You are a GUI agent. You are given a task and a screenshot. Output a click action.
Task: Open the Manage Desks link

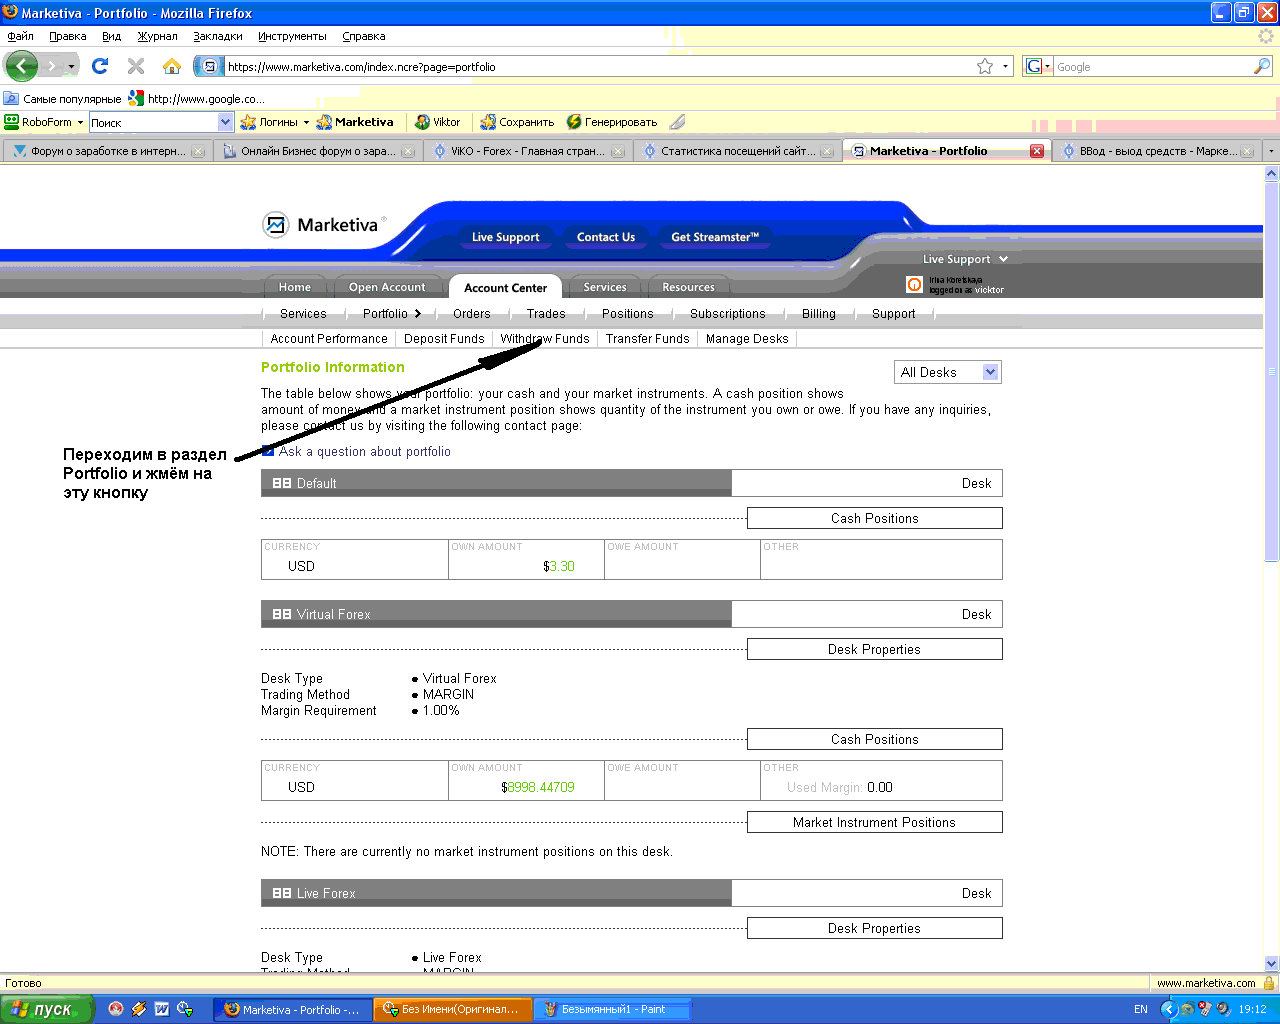[747, 339]
